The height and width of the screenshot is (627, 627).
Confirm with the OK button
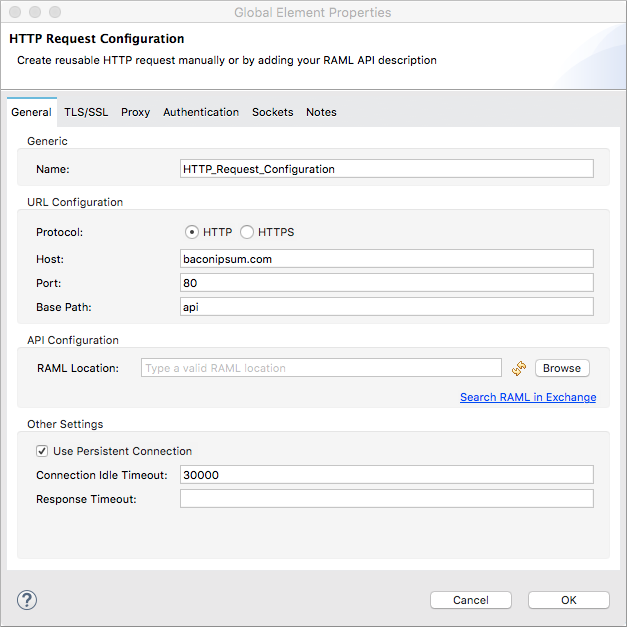569,600
